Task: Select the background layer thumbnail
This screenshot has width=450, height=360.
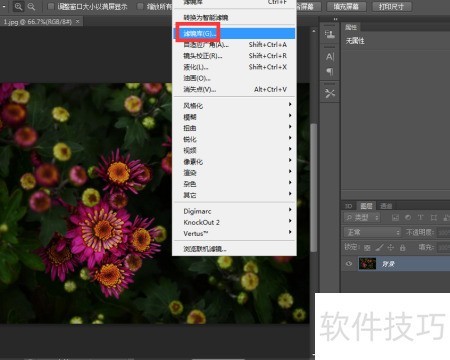Action: (x=367, y=264)
